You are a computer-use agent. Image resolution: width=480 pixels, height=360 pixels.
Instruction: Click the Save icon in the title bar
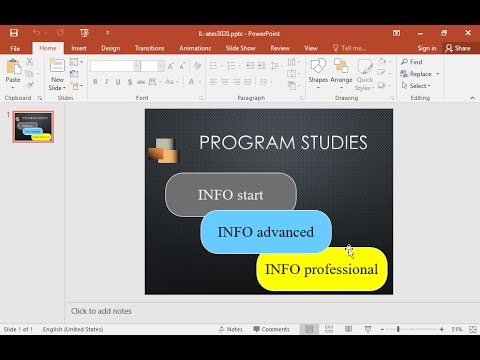pyautogui.click(x=14, y=33)
